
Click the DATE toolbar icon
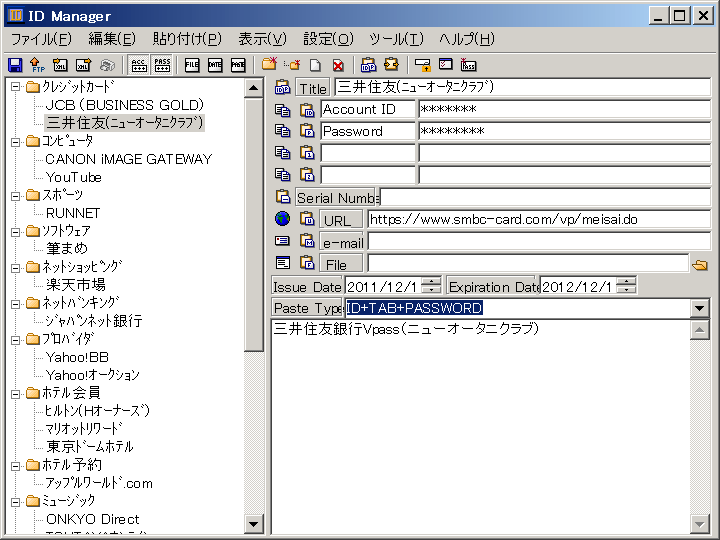[215, 65]
